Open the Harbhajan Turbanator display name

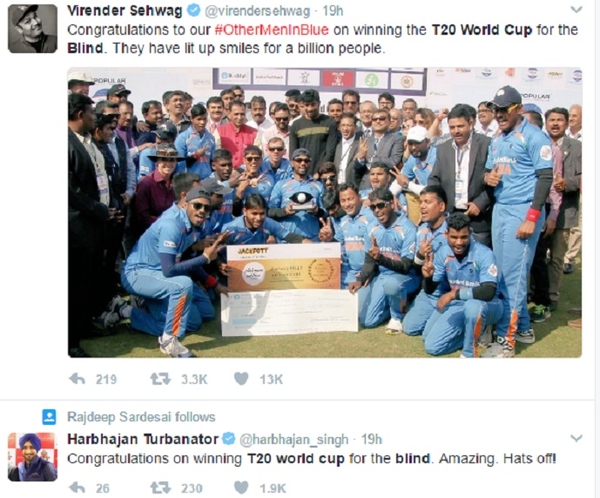[143, 439]
